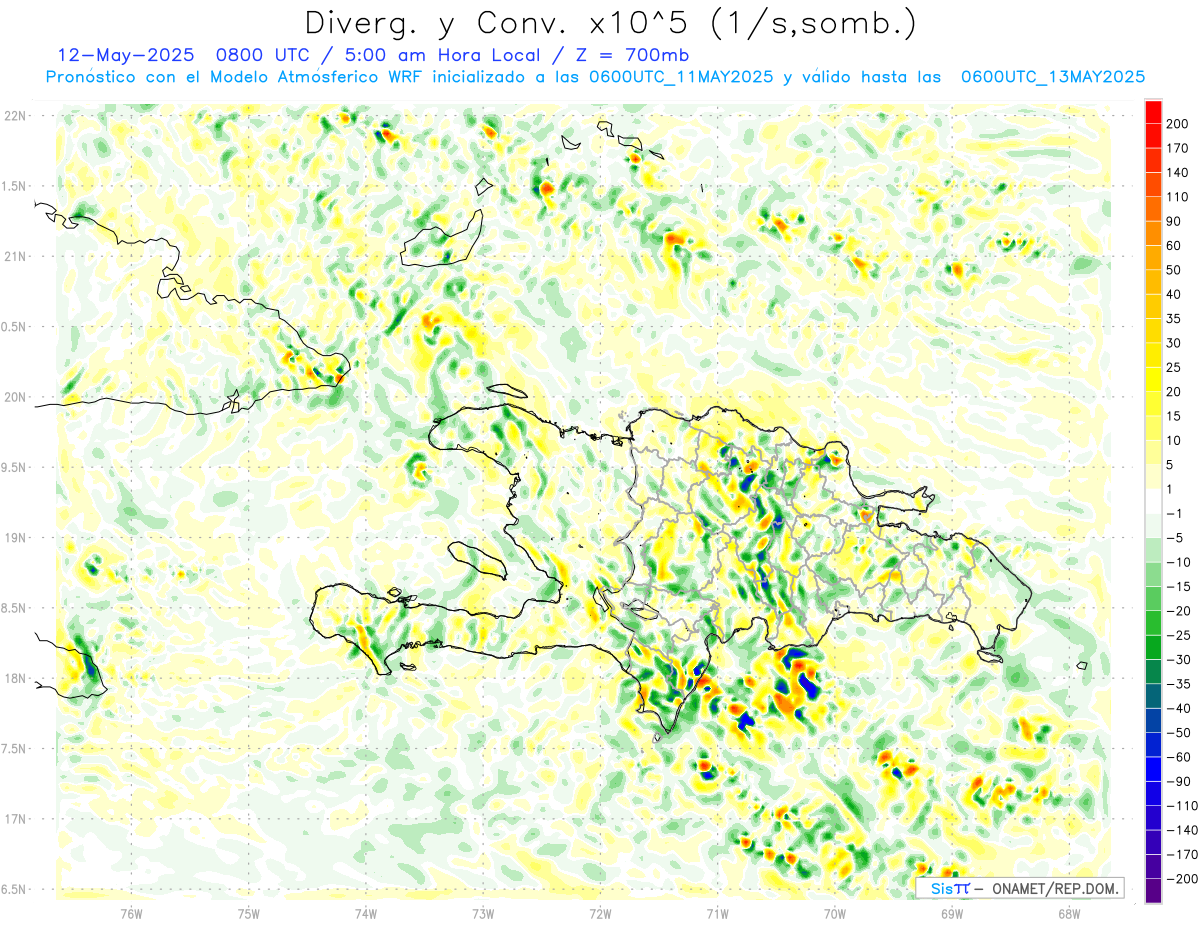Click the "18N" latitude label
This screenshot has height=927, width=1200.
14,679
